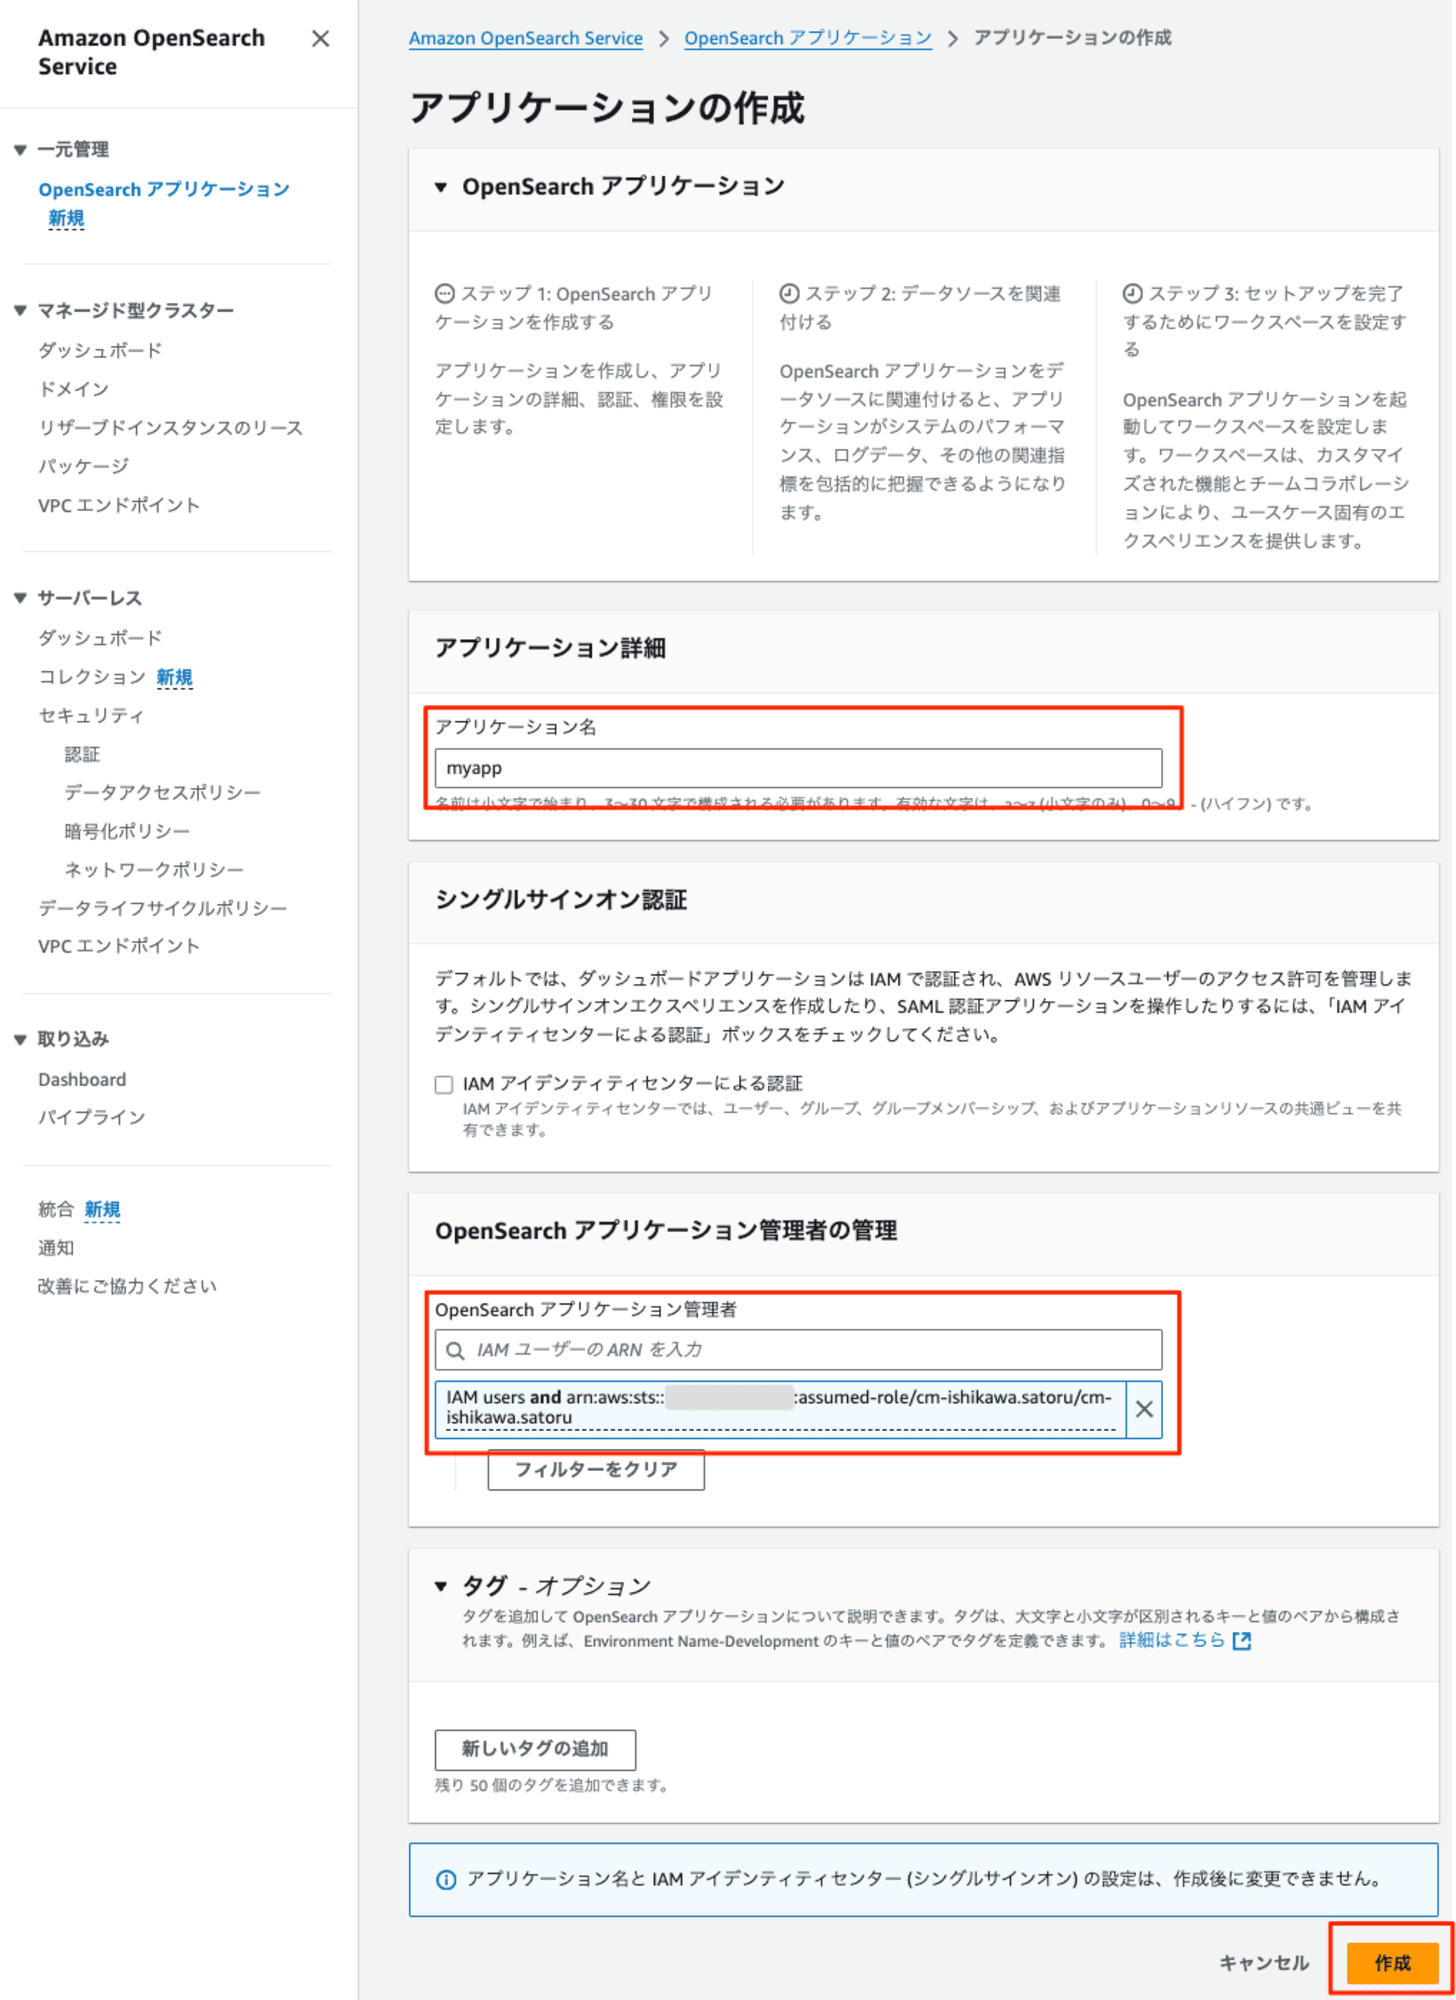
Task: Open サーバーレス VPC エンドポイント
Action: 119,946
